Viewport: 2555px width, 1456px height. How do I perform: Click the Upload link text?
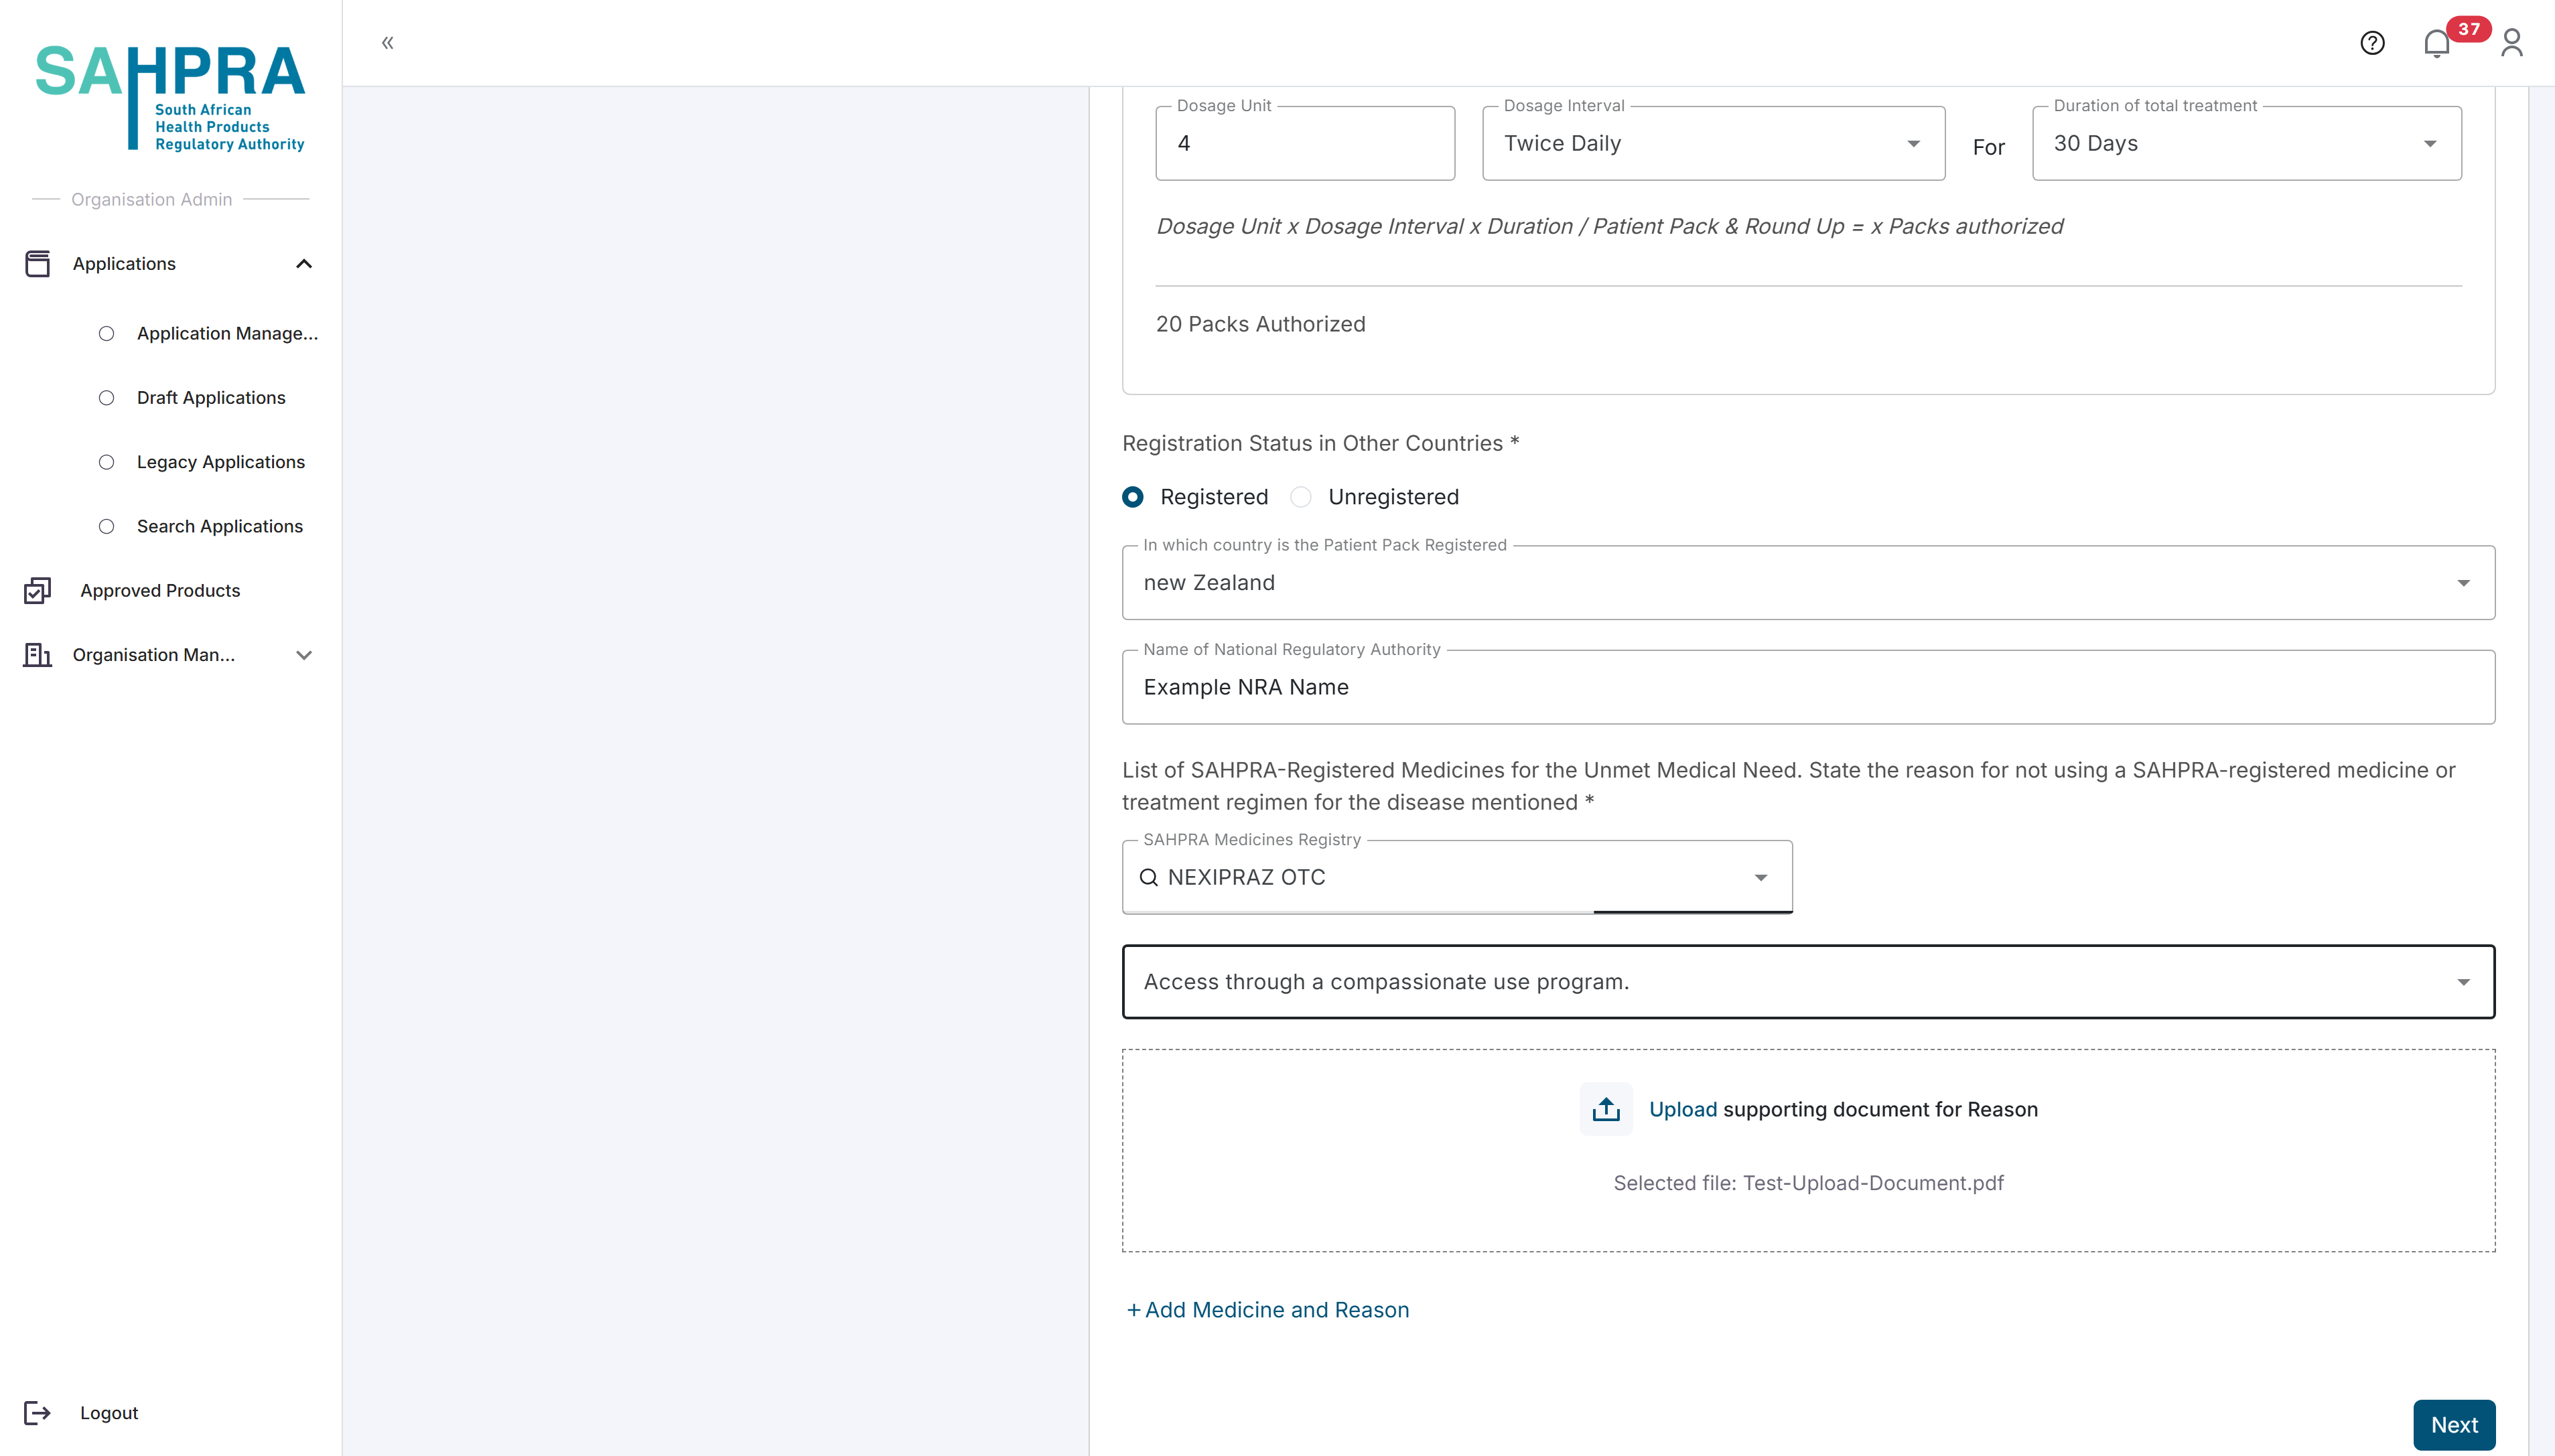click(1682, 1109)
